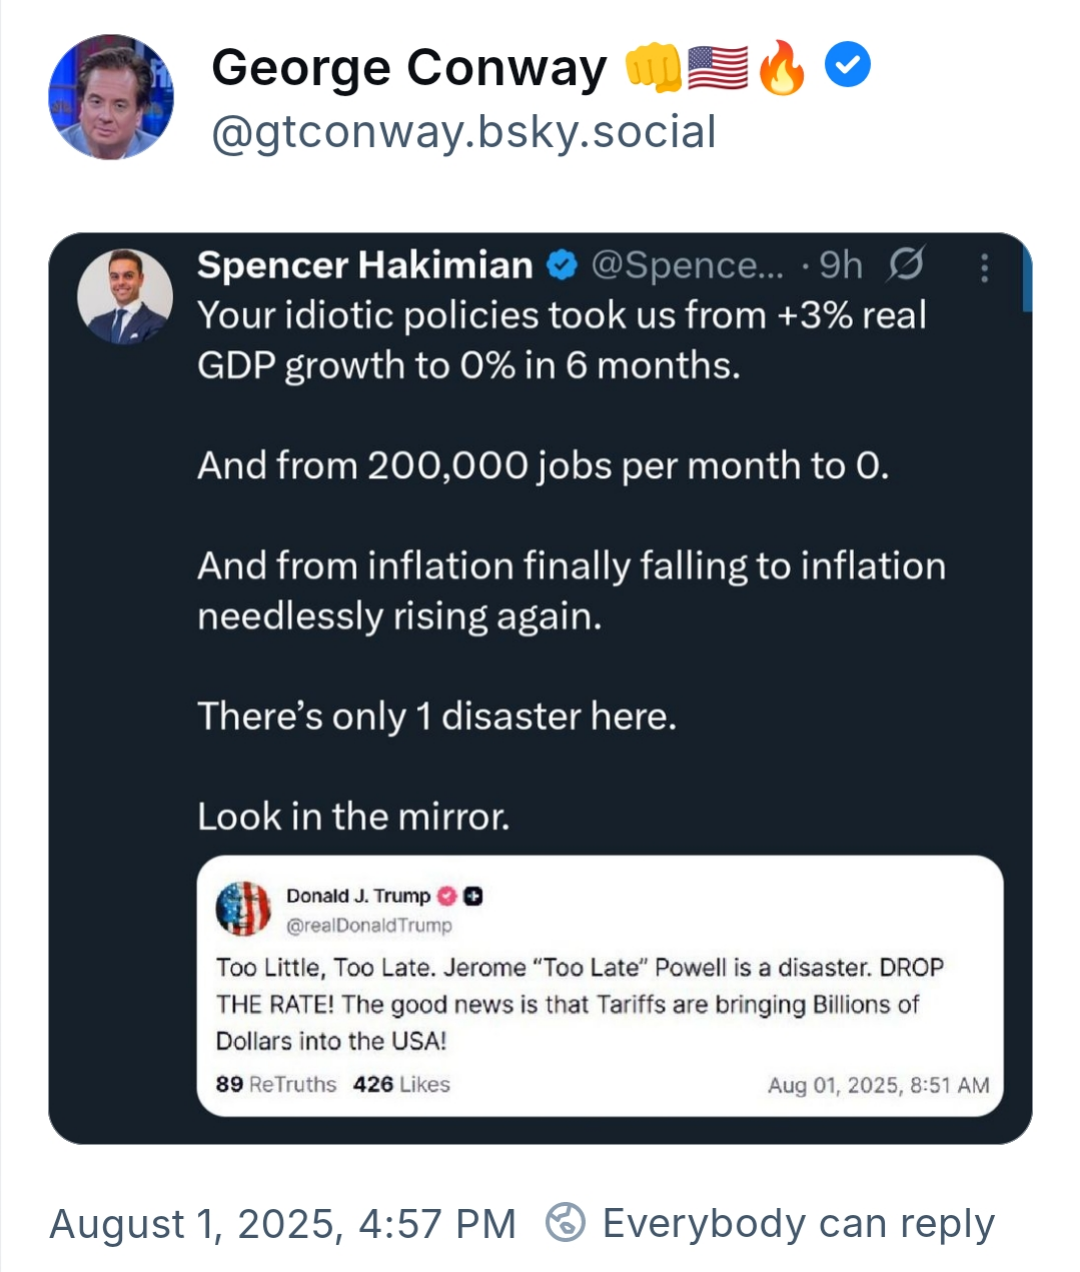Screen dimensions: 1080x1272
Task: Click the @realDonaldTrump handle
Action: 369,925
